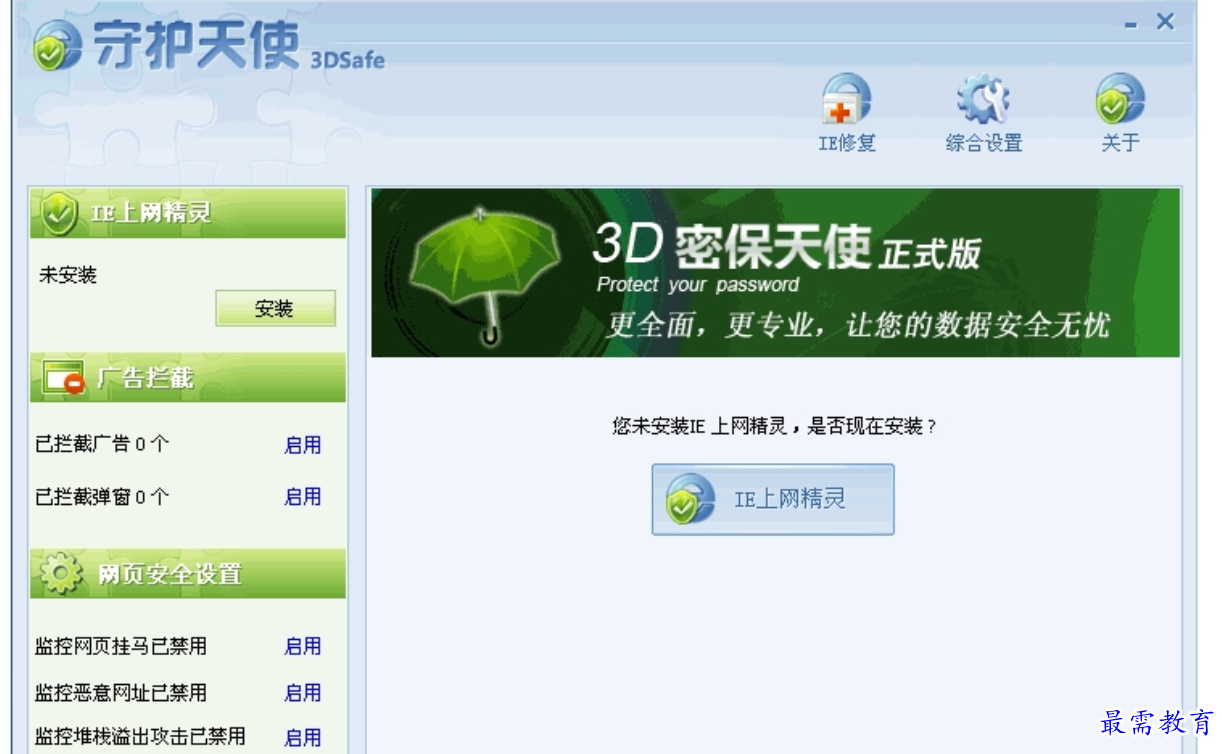Click the 安装 button under 未安装
This screenshot has width=1222, height=754.
275,309
